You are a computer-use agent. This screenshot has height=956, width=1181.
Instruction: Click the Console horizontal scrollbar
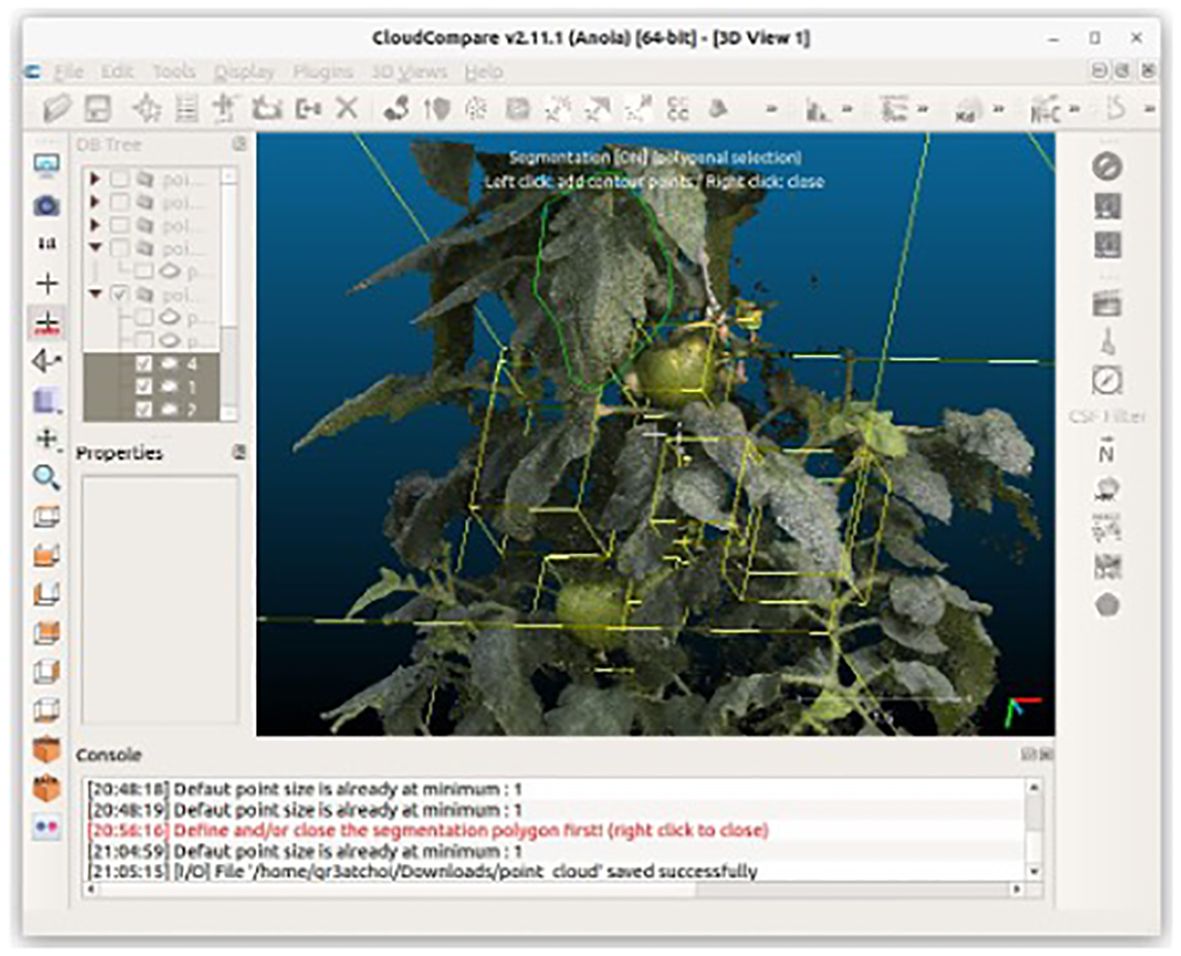(553, 890)
